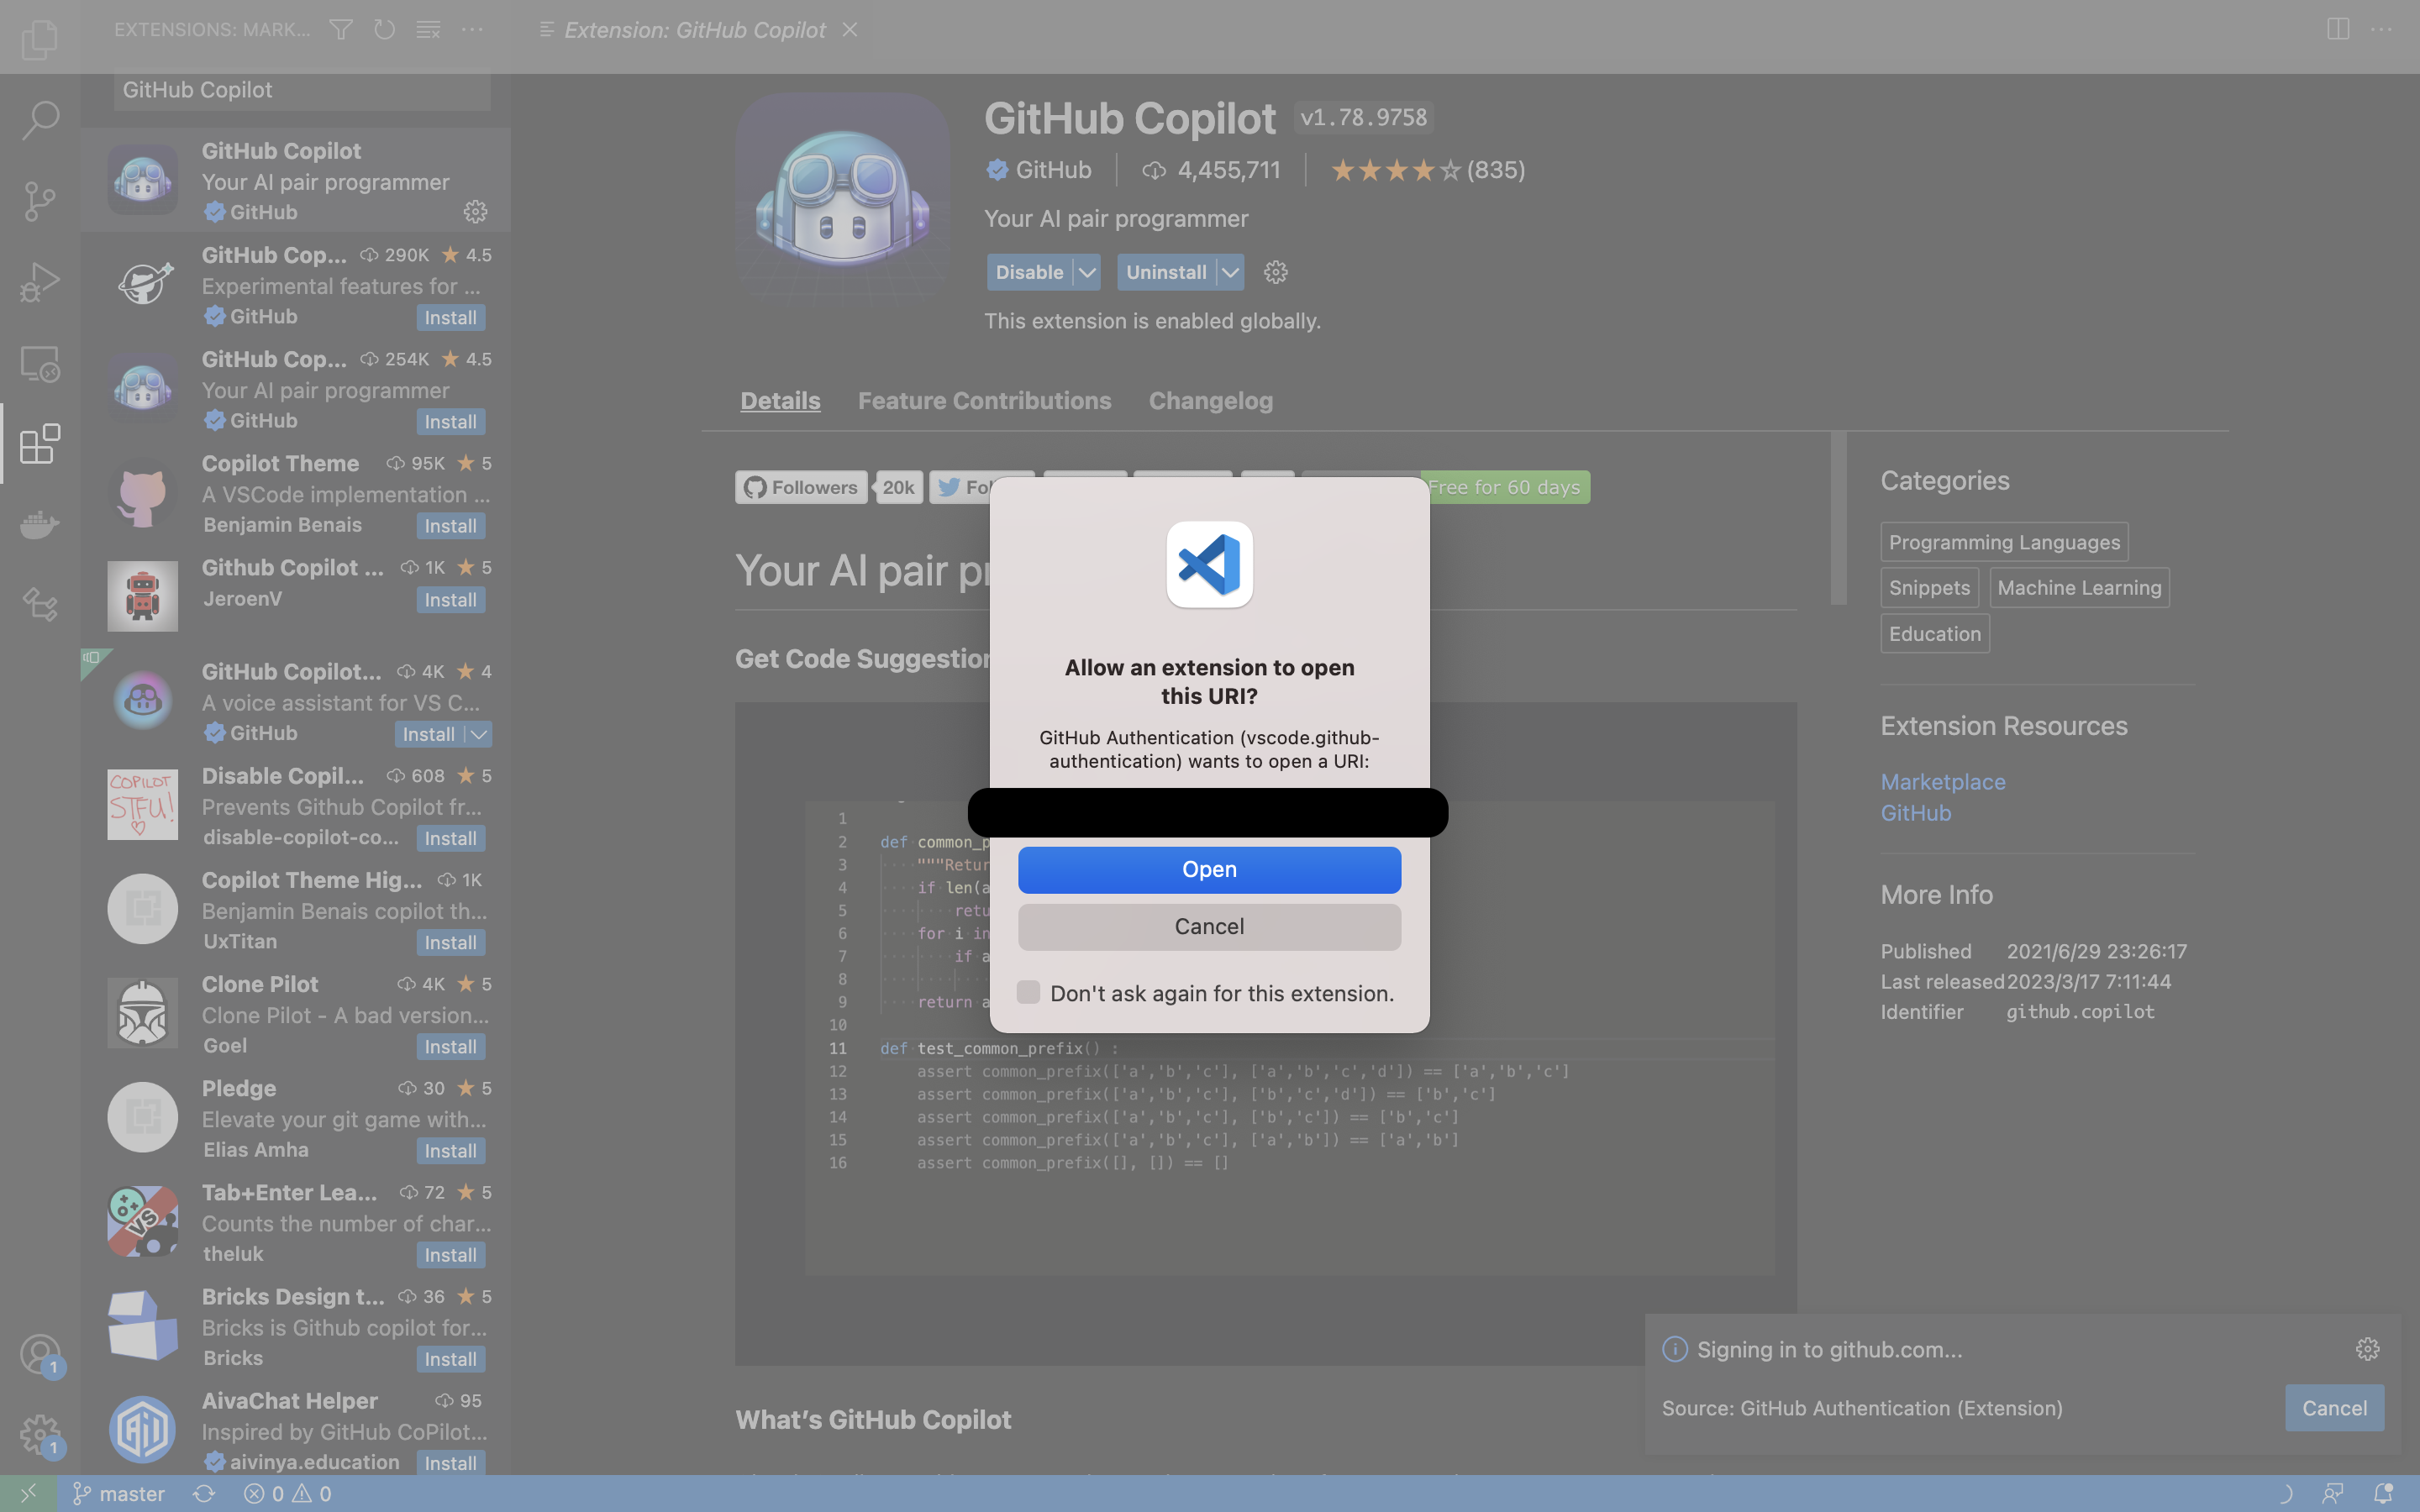Open editor more actions ellipsis
Image resolution: width=2420 pixels, height=1512 pixels.
pos(2382,30)
